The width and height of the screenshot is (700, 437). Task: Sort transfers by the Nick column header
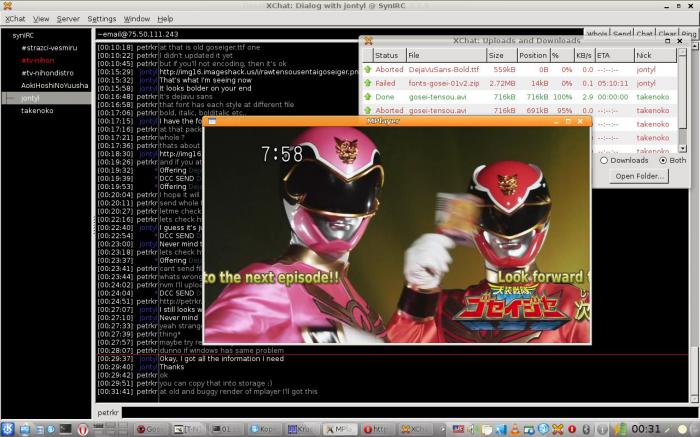(x=654, y=55)
